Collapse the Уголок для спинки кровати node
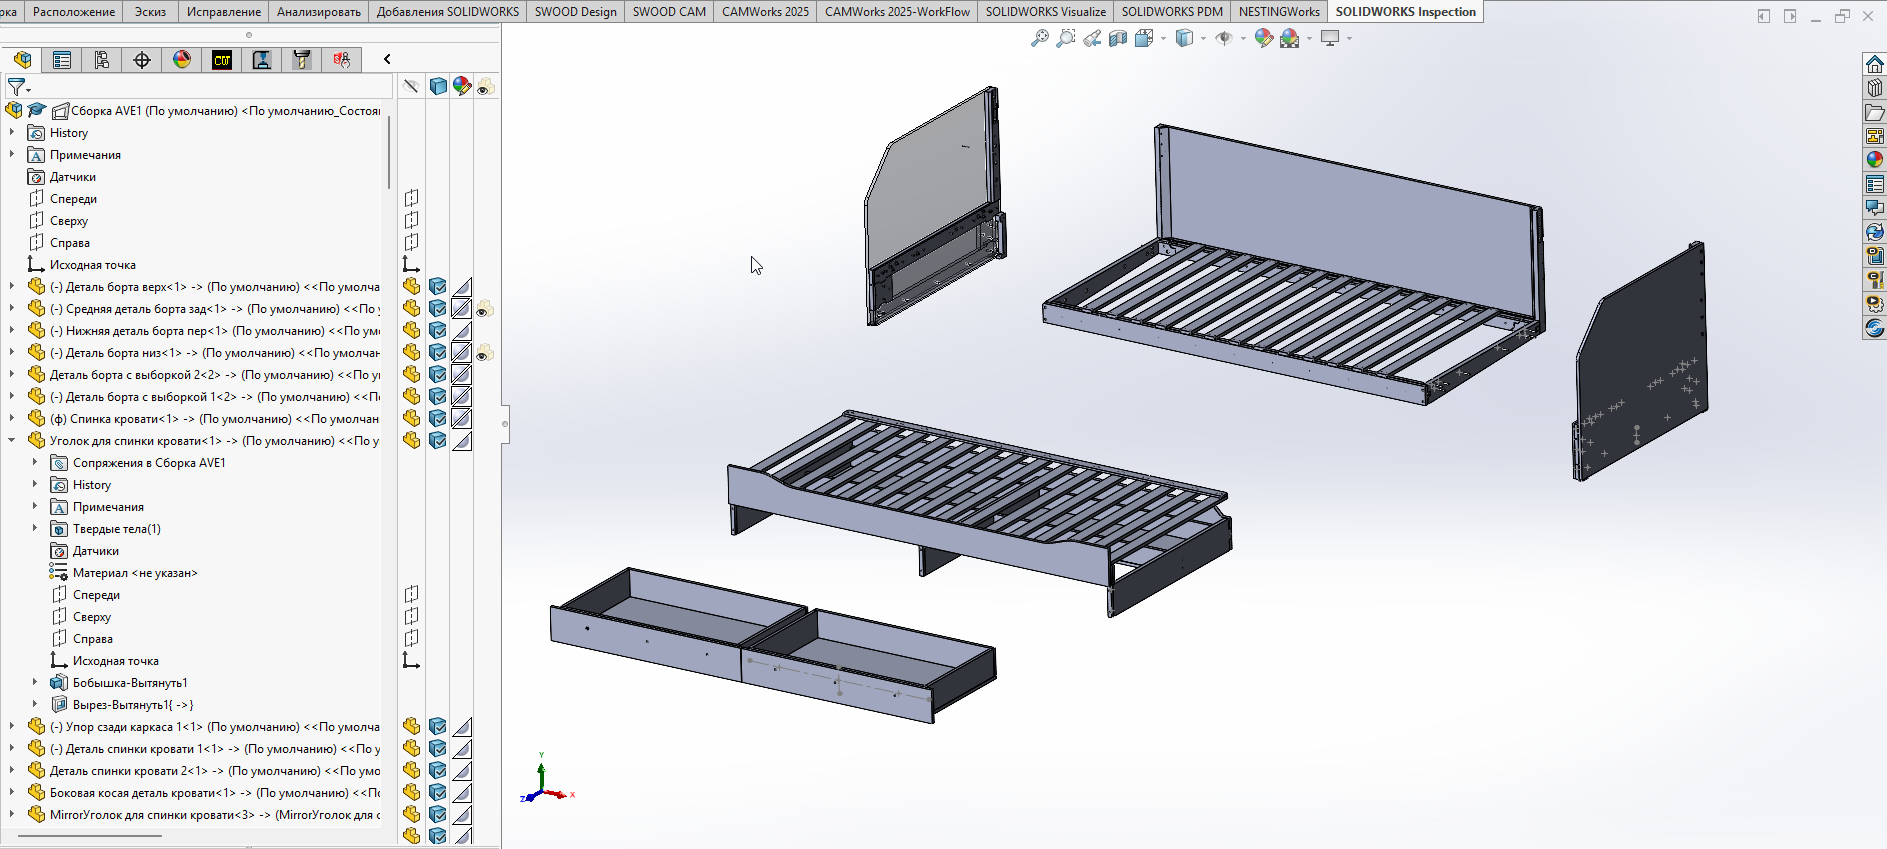1887x849 pixels. (x=12, y=441)
